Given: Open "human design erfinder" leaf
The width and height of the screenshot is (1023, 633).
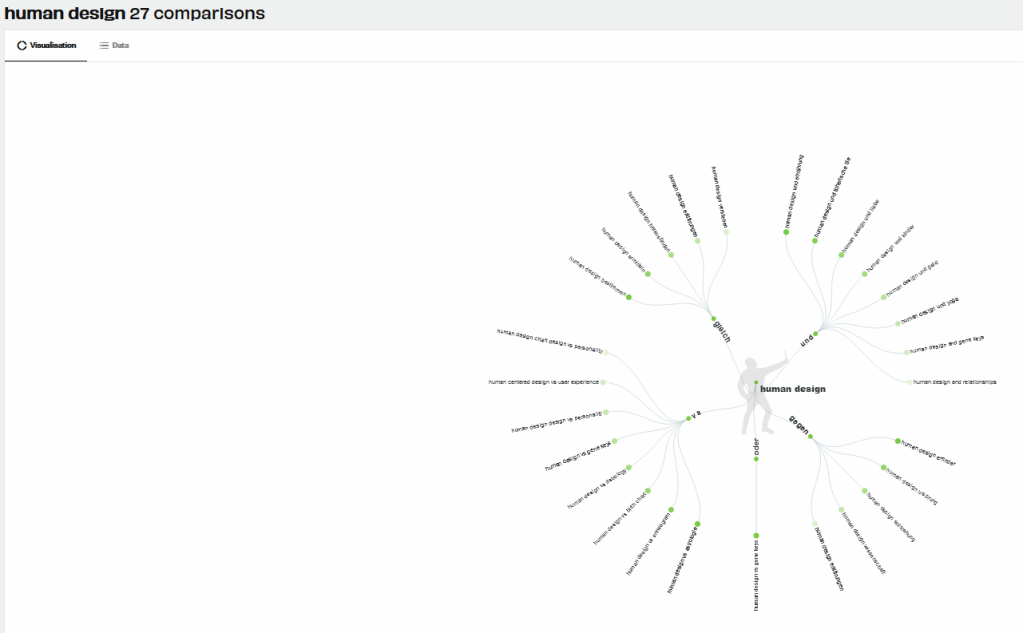Looking at the screenshot, I should pos(928,452).
